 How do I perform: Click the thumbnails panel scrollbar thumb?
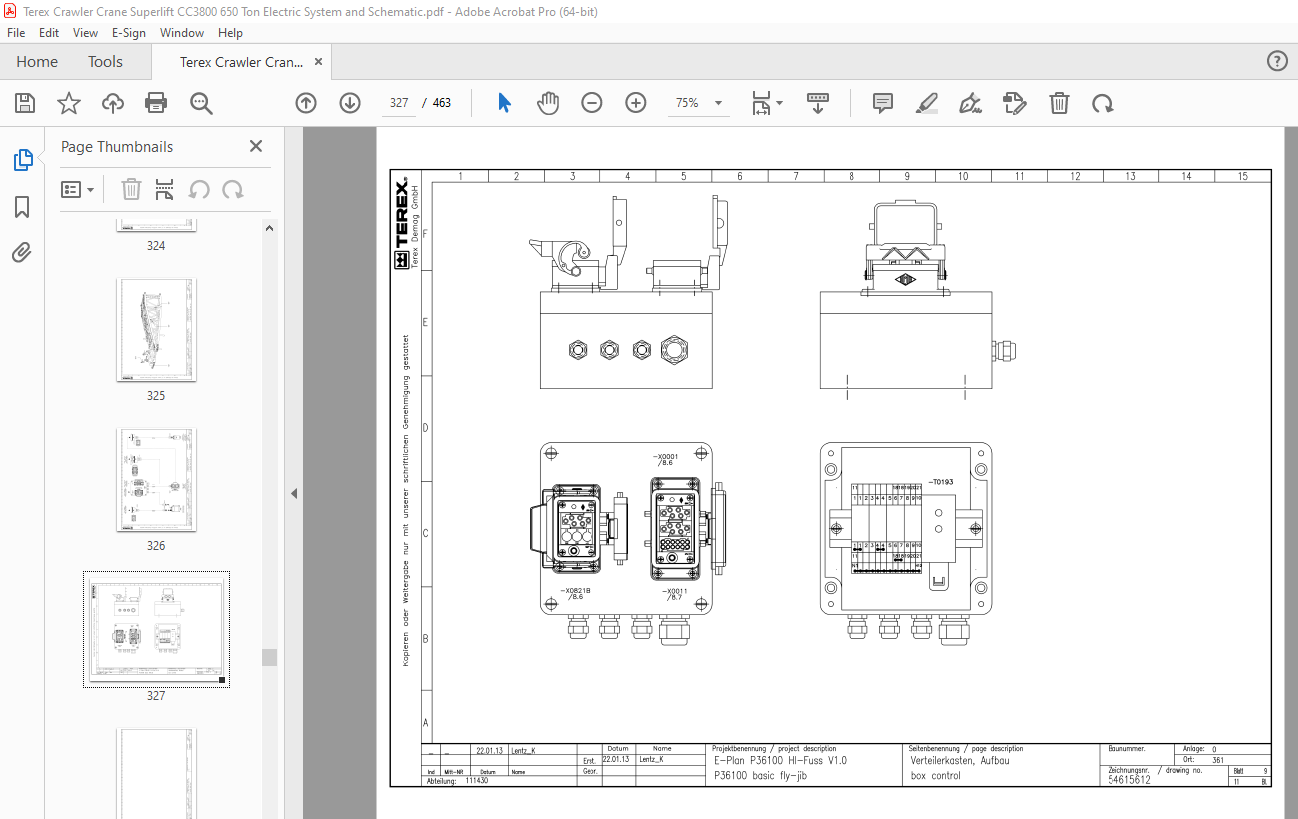click(x=269, y=657)
